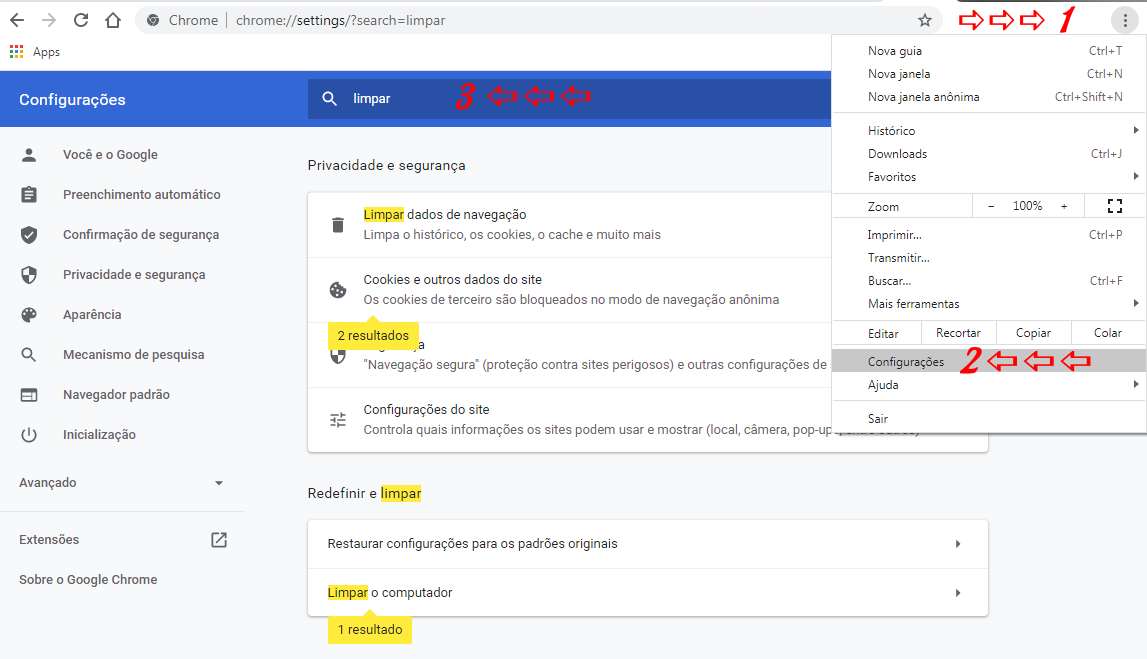Click the power icon for Inicialização
This screenshot has width=1147, height=659.
click(29, 434)
